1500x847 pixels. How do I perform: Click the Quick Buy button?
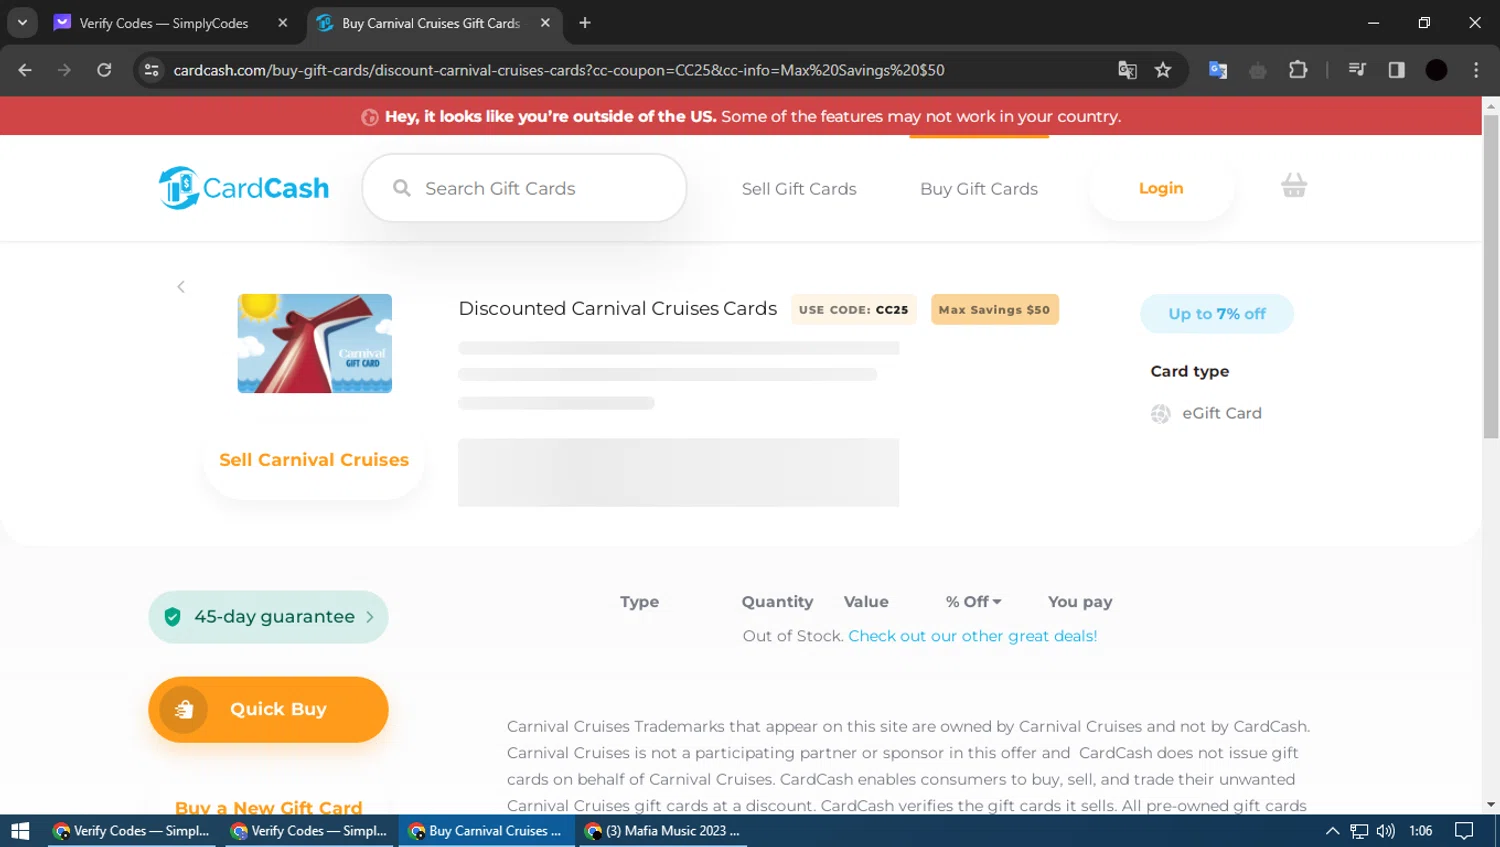[x=268, y=709]
